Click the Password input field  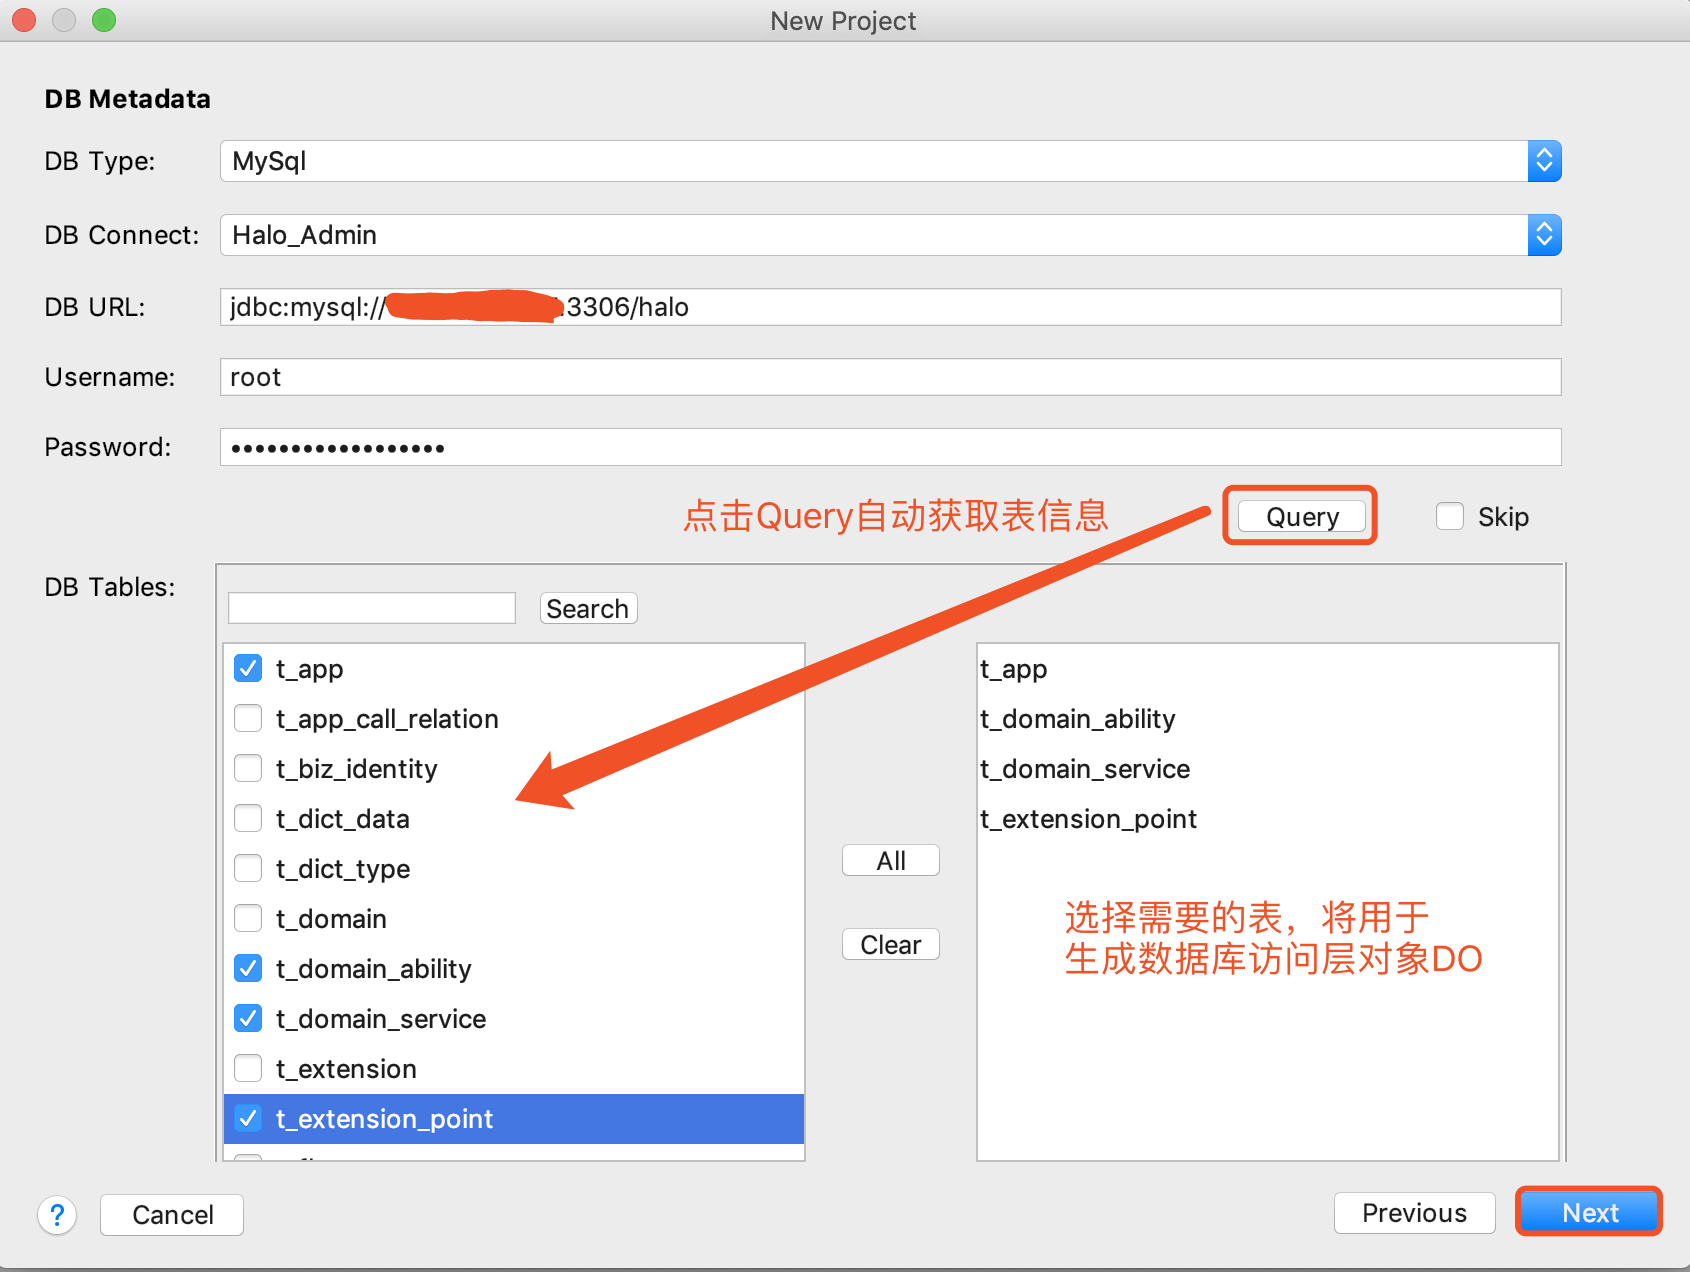tap(889, 447)
